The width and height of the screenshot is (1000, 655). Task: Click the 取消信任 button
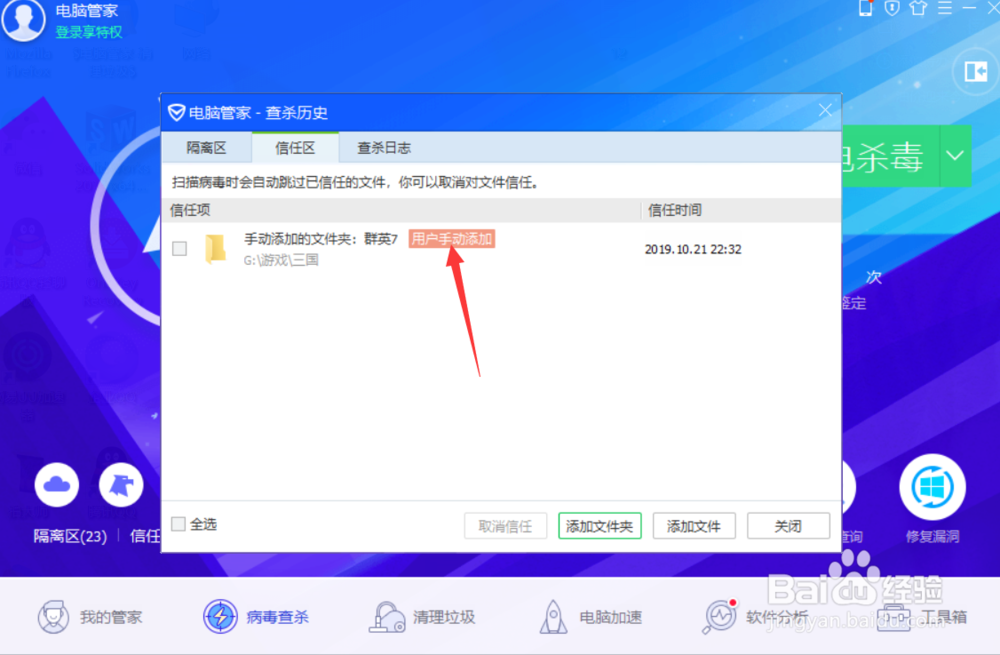pos(505,526)
